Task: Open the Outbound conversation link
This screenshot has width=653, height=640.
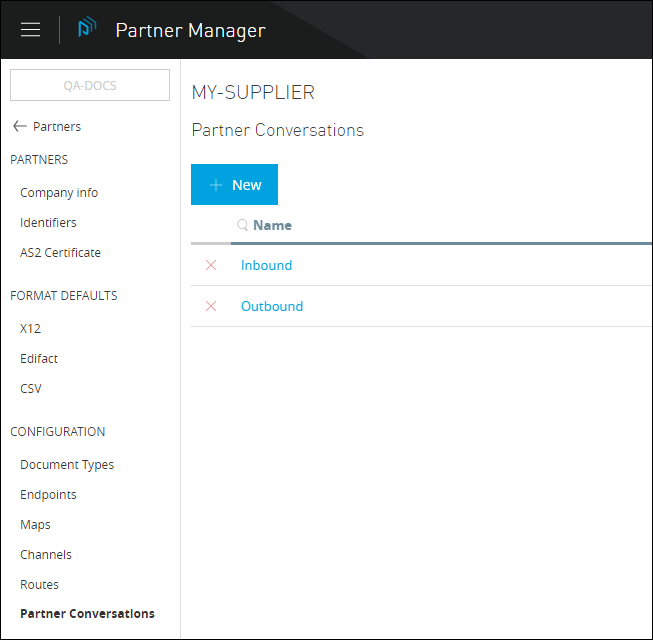Action: [x=271, y=306]
